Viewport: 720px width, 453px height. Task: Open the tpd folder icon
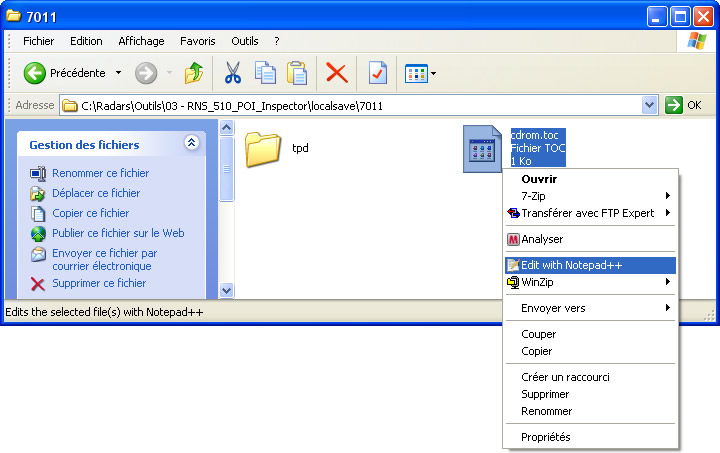tap(263, 149)
